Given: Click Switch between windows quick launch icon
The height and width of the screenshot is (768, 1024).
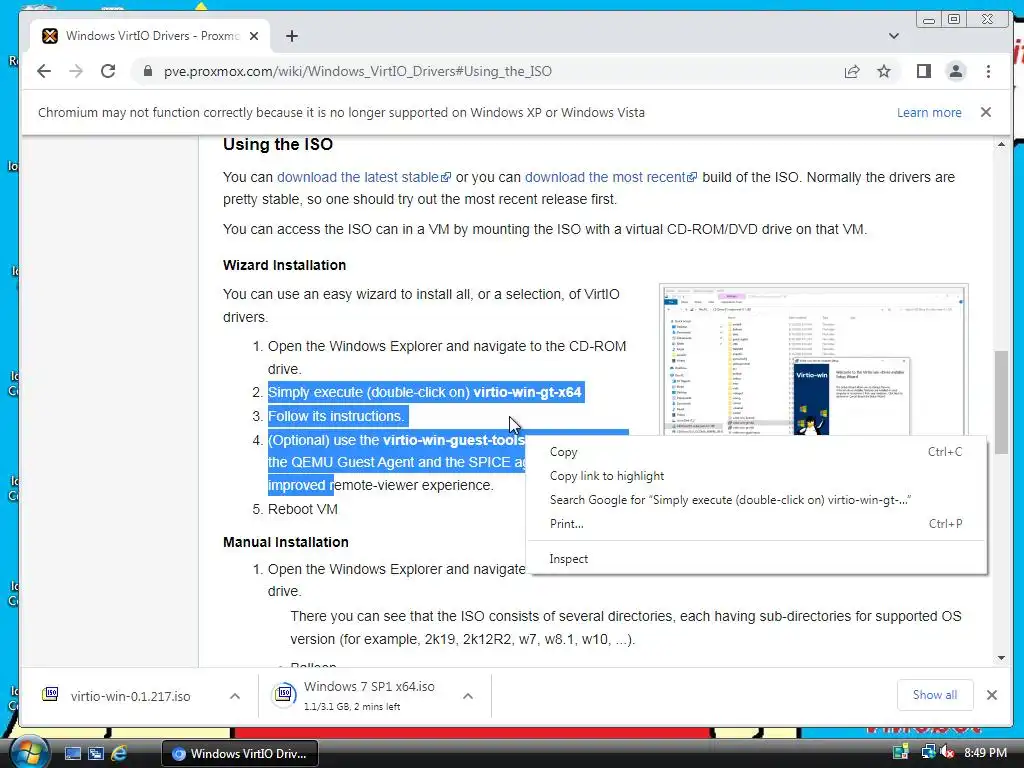Looking at the screenshot, I should pos(96,754).
